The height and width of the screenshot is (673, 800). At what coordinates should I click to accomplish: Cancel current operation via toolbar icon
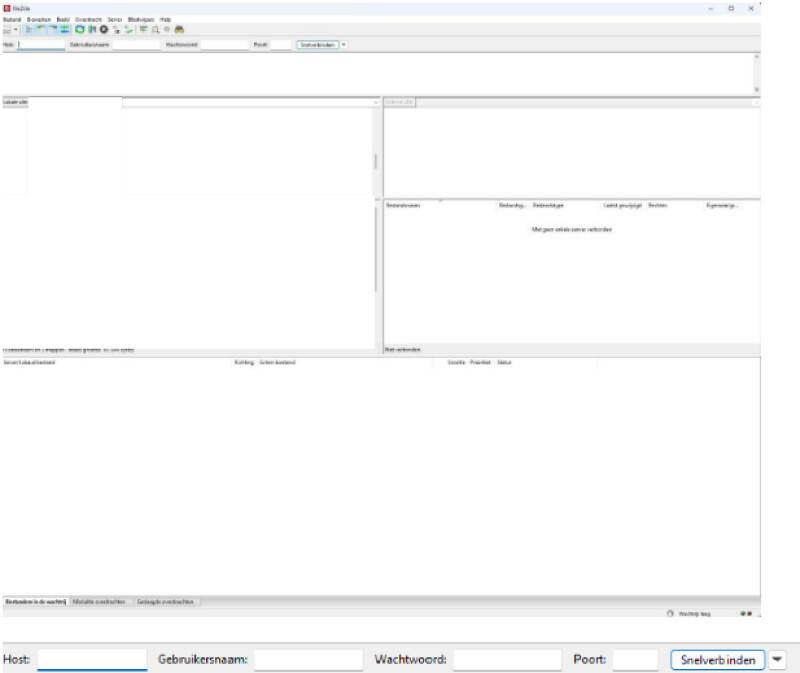(x=104, y=30)
